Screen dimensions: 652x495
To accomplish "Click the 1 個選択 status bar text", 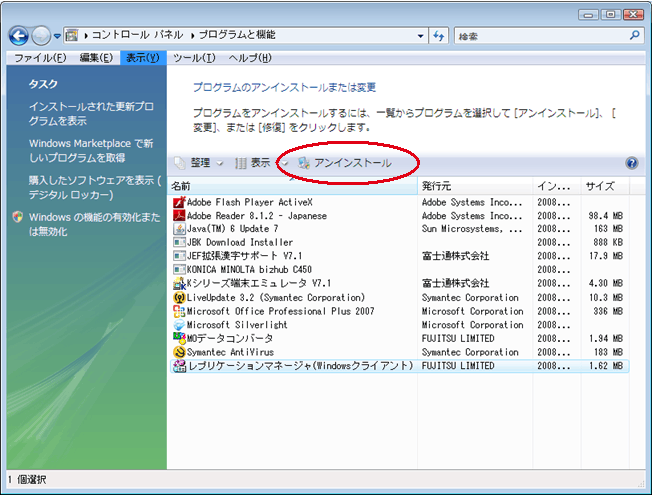I will click(27, 480).
